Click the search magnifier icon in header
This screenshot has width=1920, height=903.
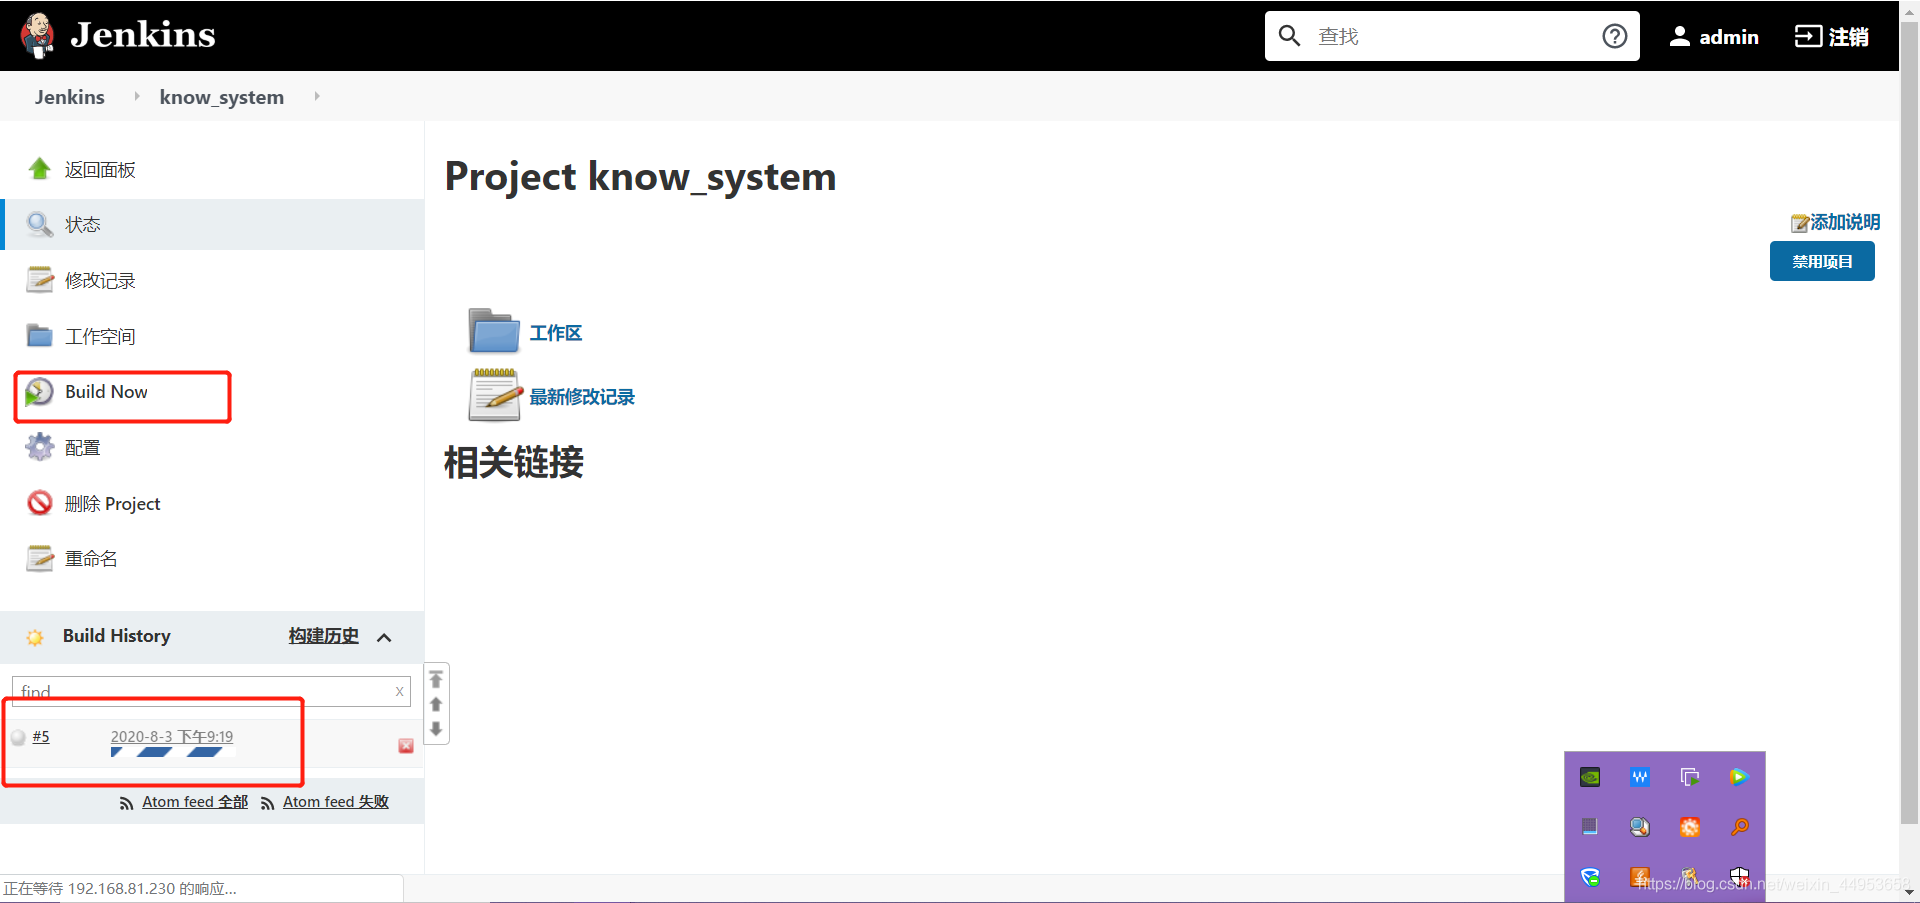pos(1290,36)
